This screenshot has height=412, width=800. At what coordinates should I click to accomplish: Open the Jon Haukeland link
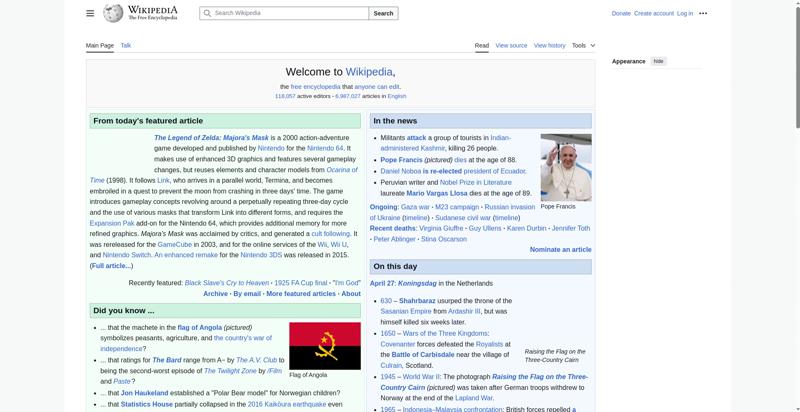144,393
